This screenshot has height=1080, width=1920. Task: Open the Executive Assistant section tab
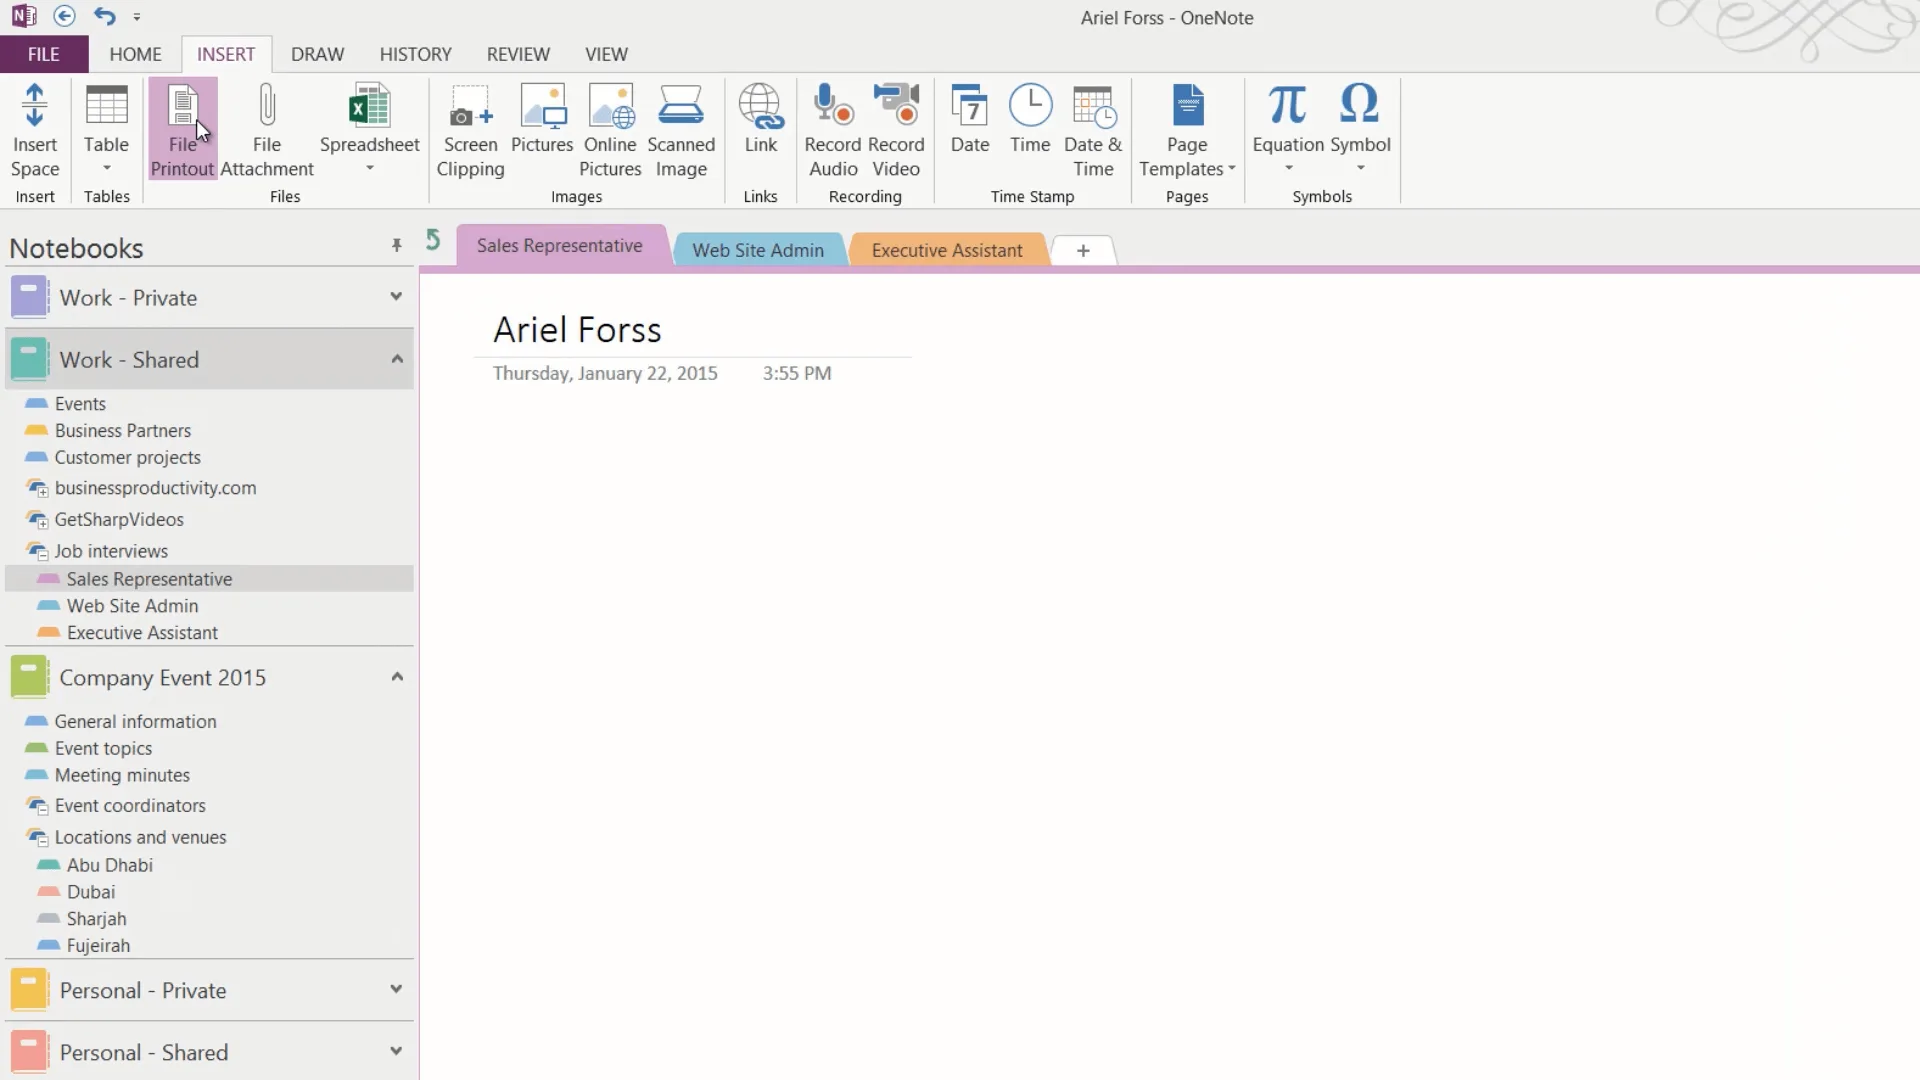pyautogui.click(x=947, y=250)
